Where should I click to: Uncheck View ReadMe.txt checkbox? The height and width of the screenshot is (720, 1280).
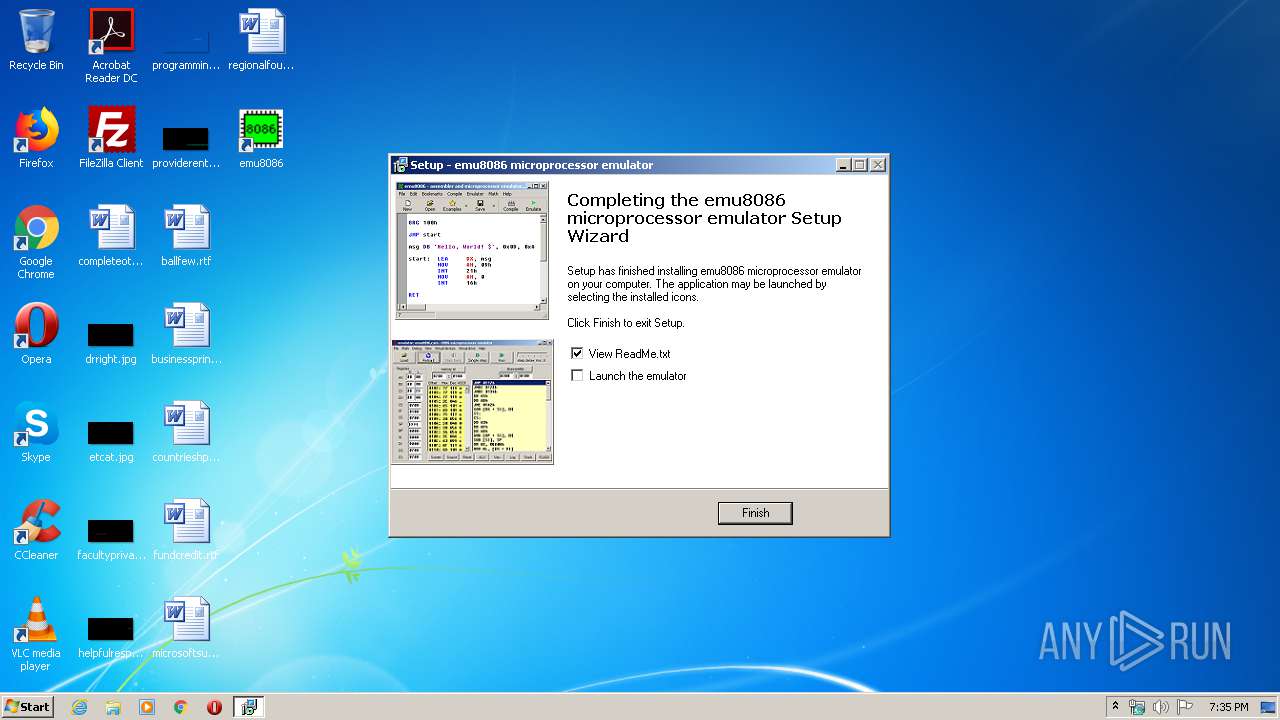(577, 353)
